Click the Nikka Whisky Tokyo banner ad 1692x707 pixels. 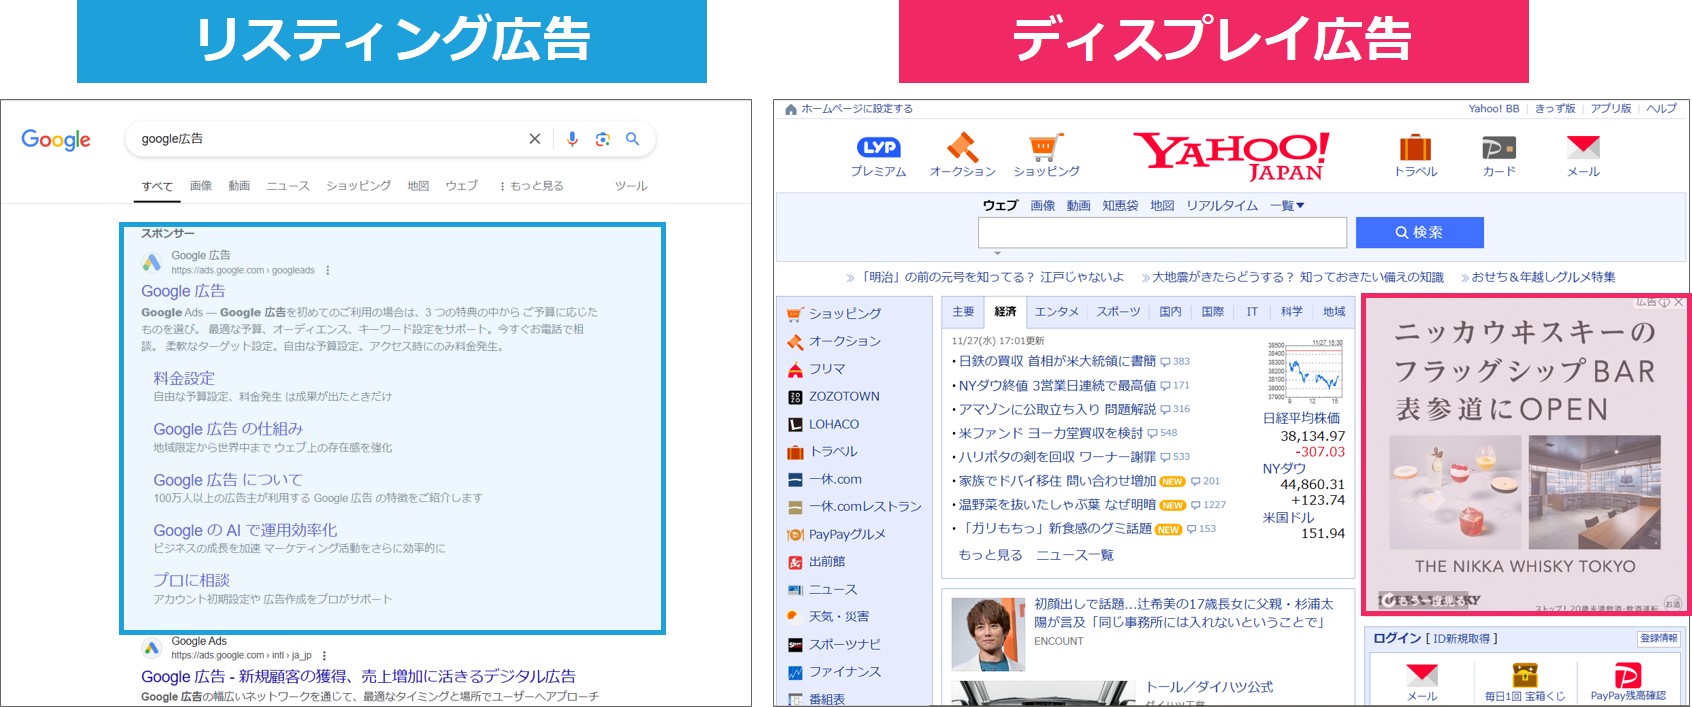point(1526,454)
